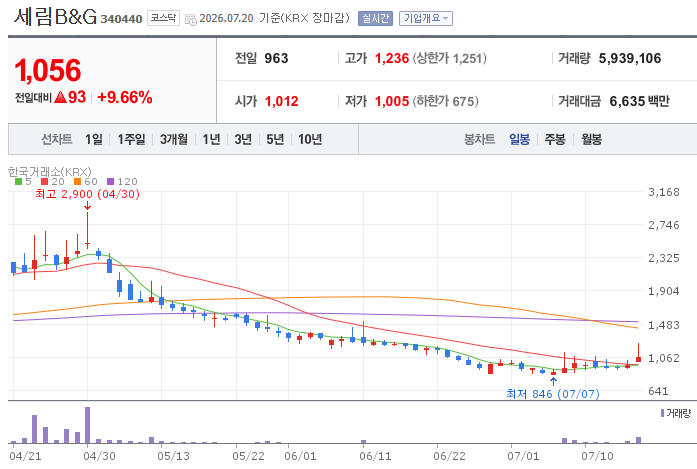
Task: Switch to the 일봉 candle chart
Action: point(519,139)
